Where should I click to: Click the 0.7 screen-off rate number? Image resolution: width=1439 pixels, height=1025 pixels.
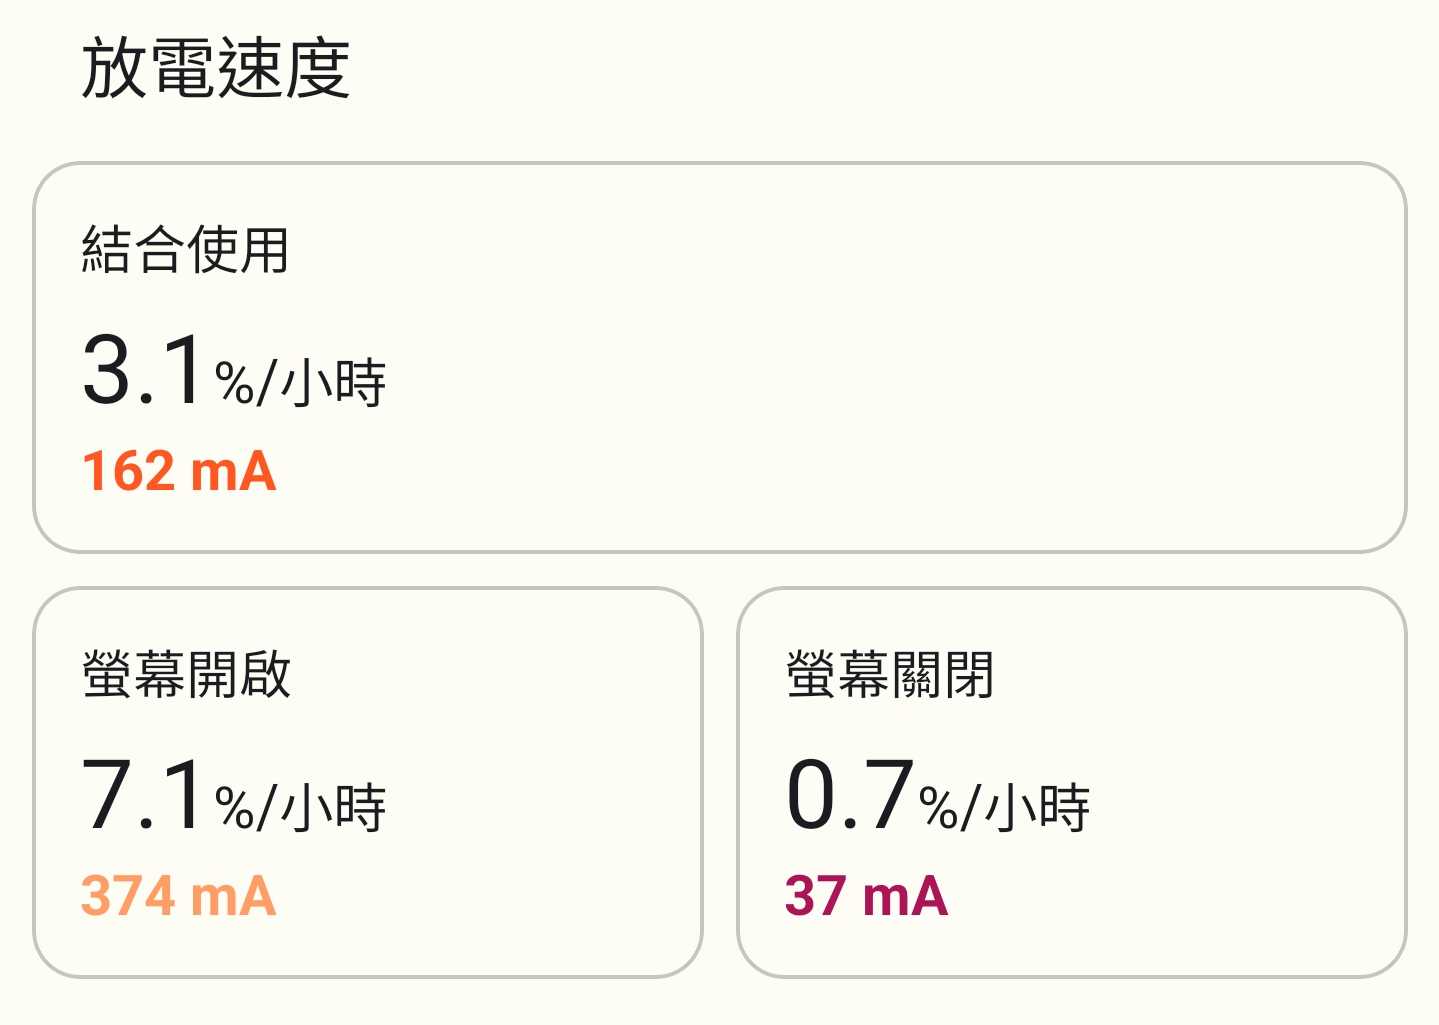850,795
